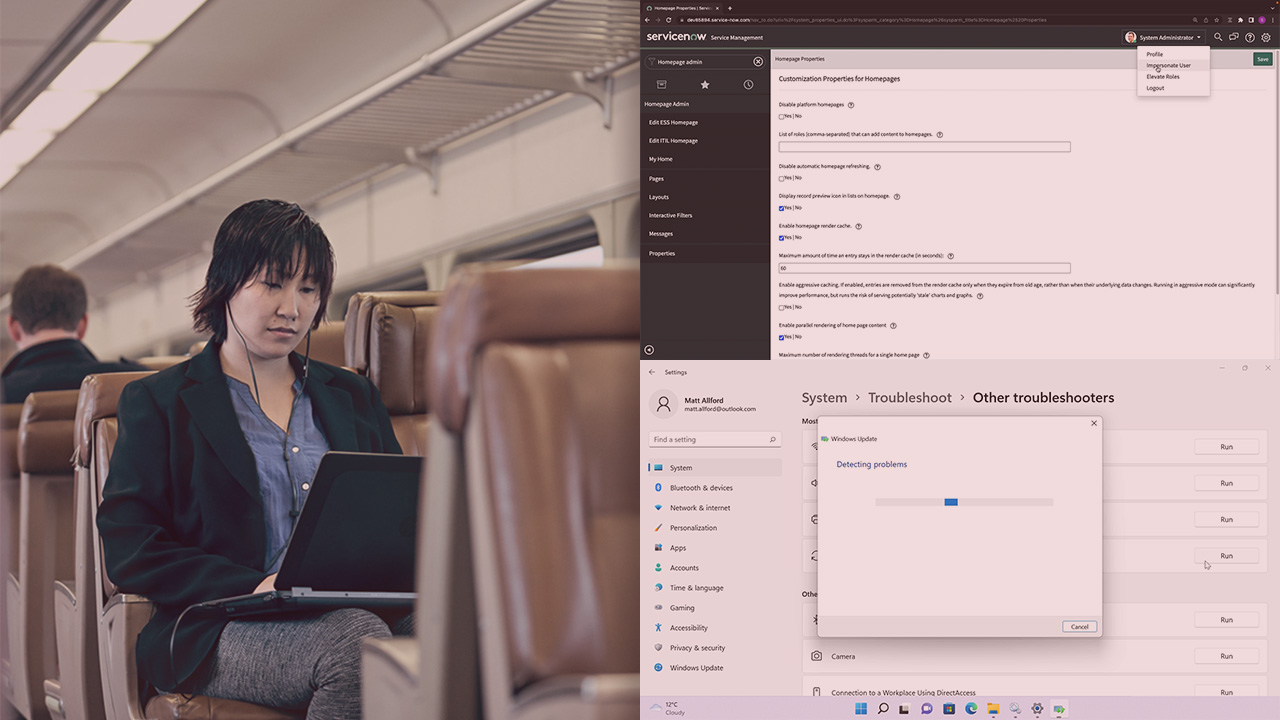Enable the Disable platform homepages checkbox
The image size is (1280, 720).
coord(782,116)
